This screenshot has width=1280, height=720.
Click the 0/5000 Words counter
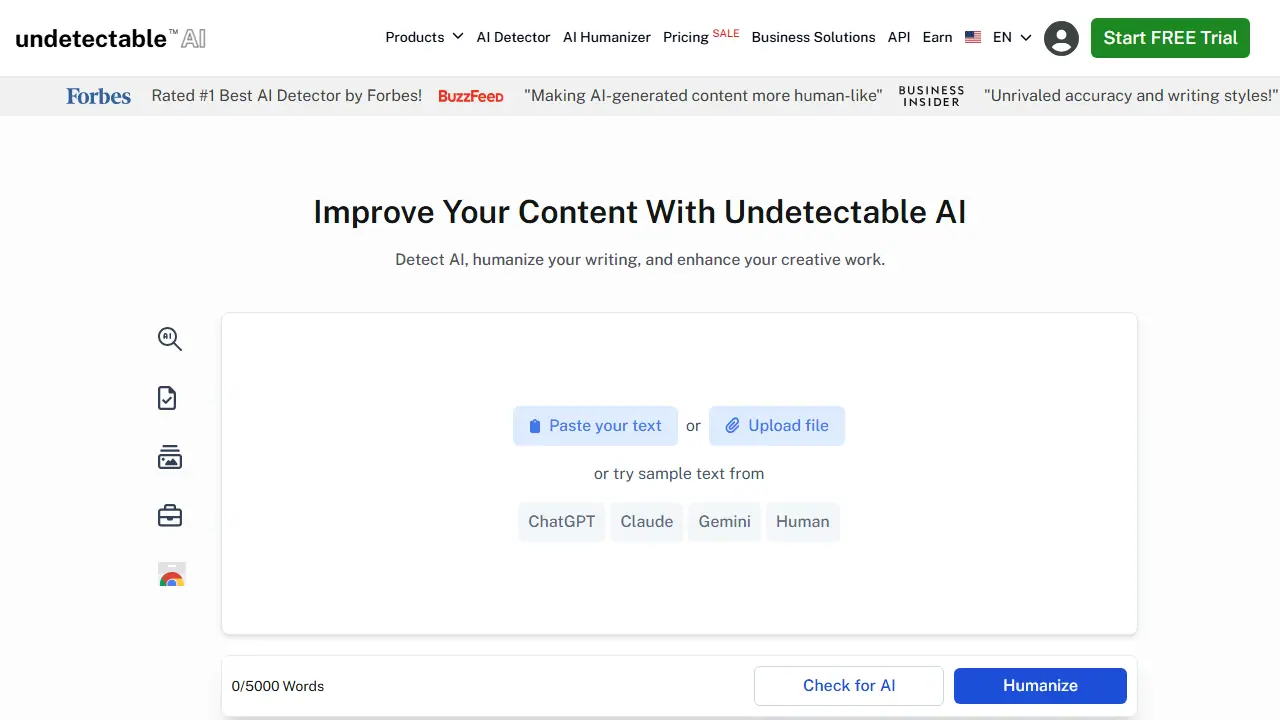coord(278,686)
